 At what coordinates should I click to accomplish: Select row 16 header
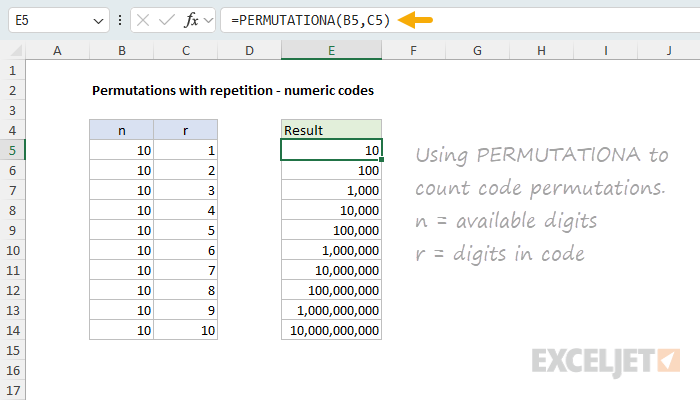[12, 371]
